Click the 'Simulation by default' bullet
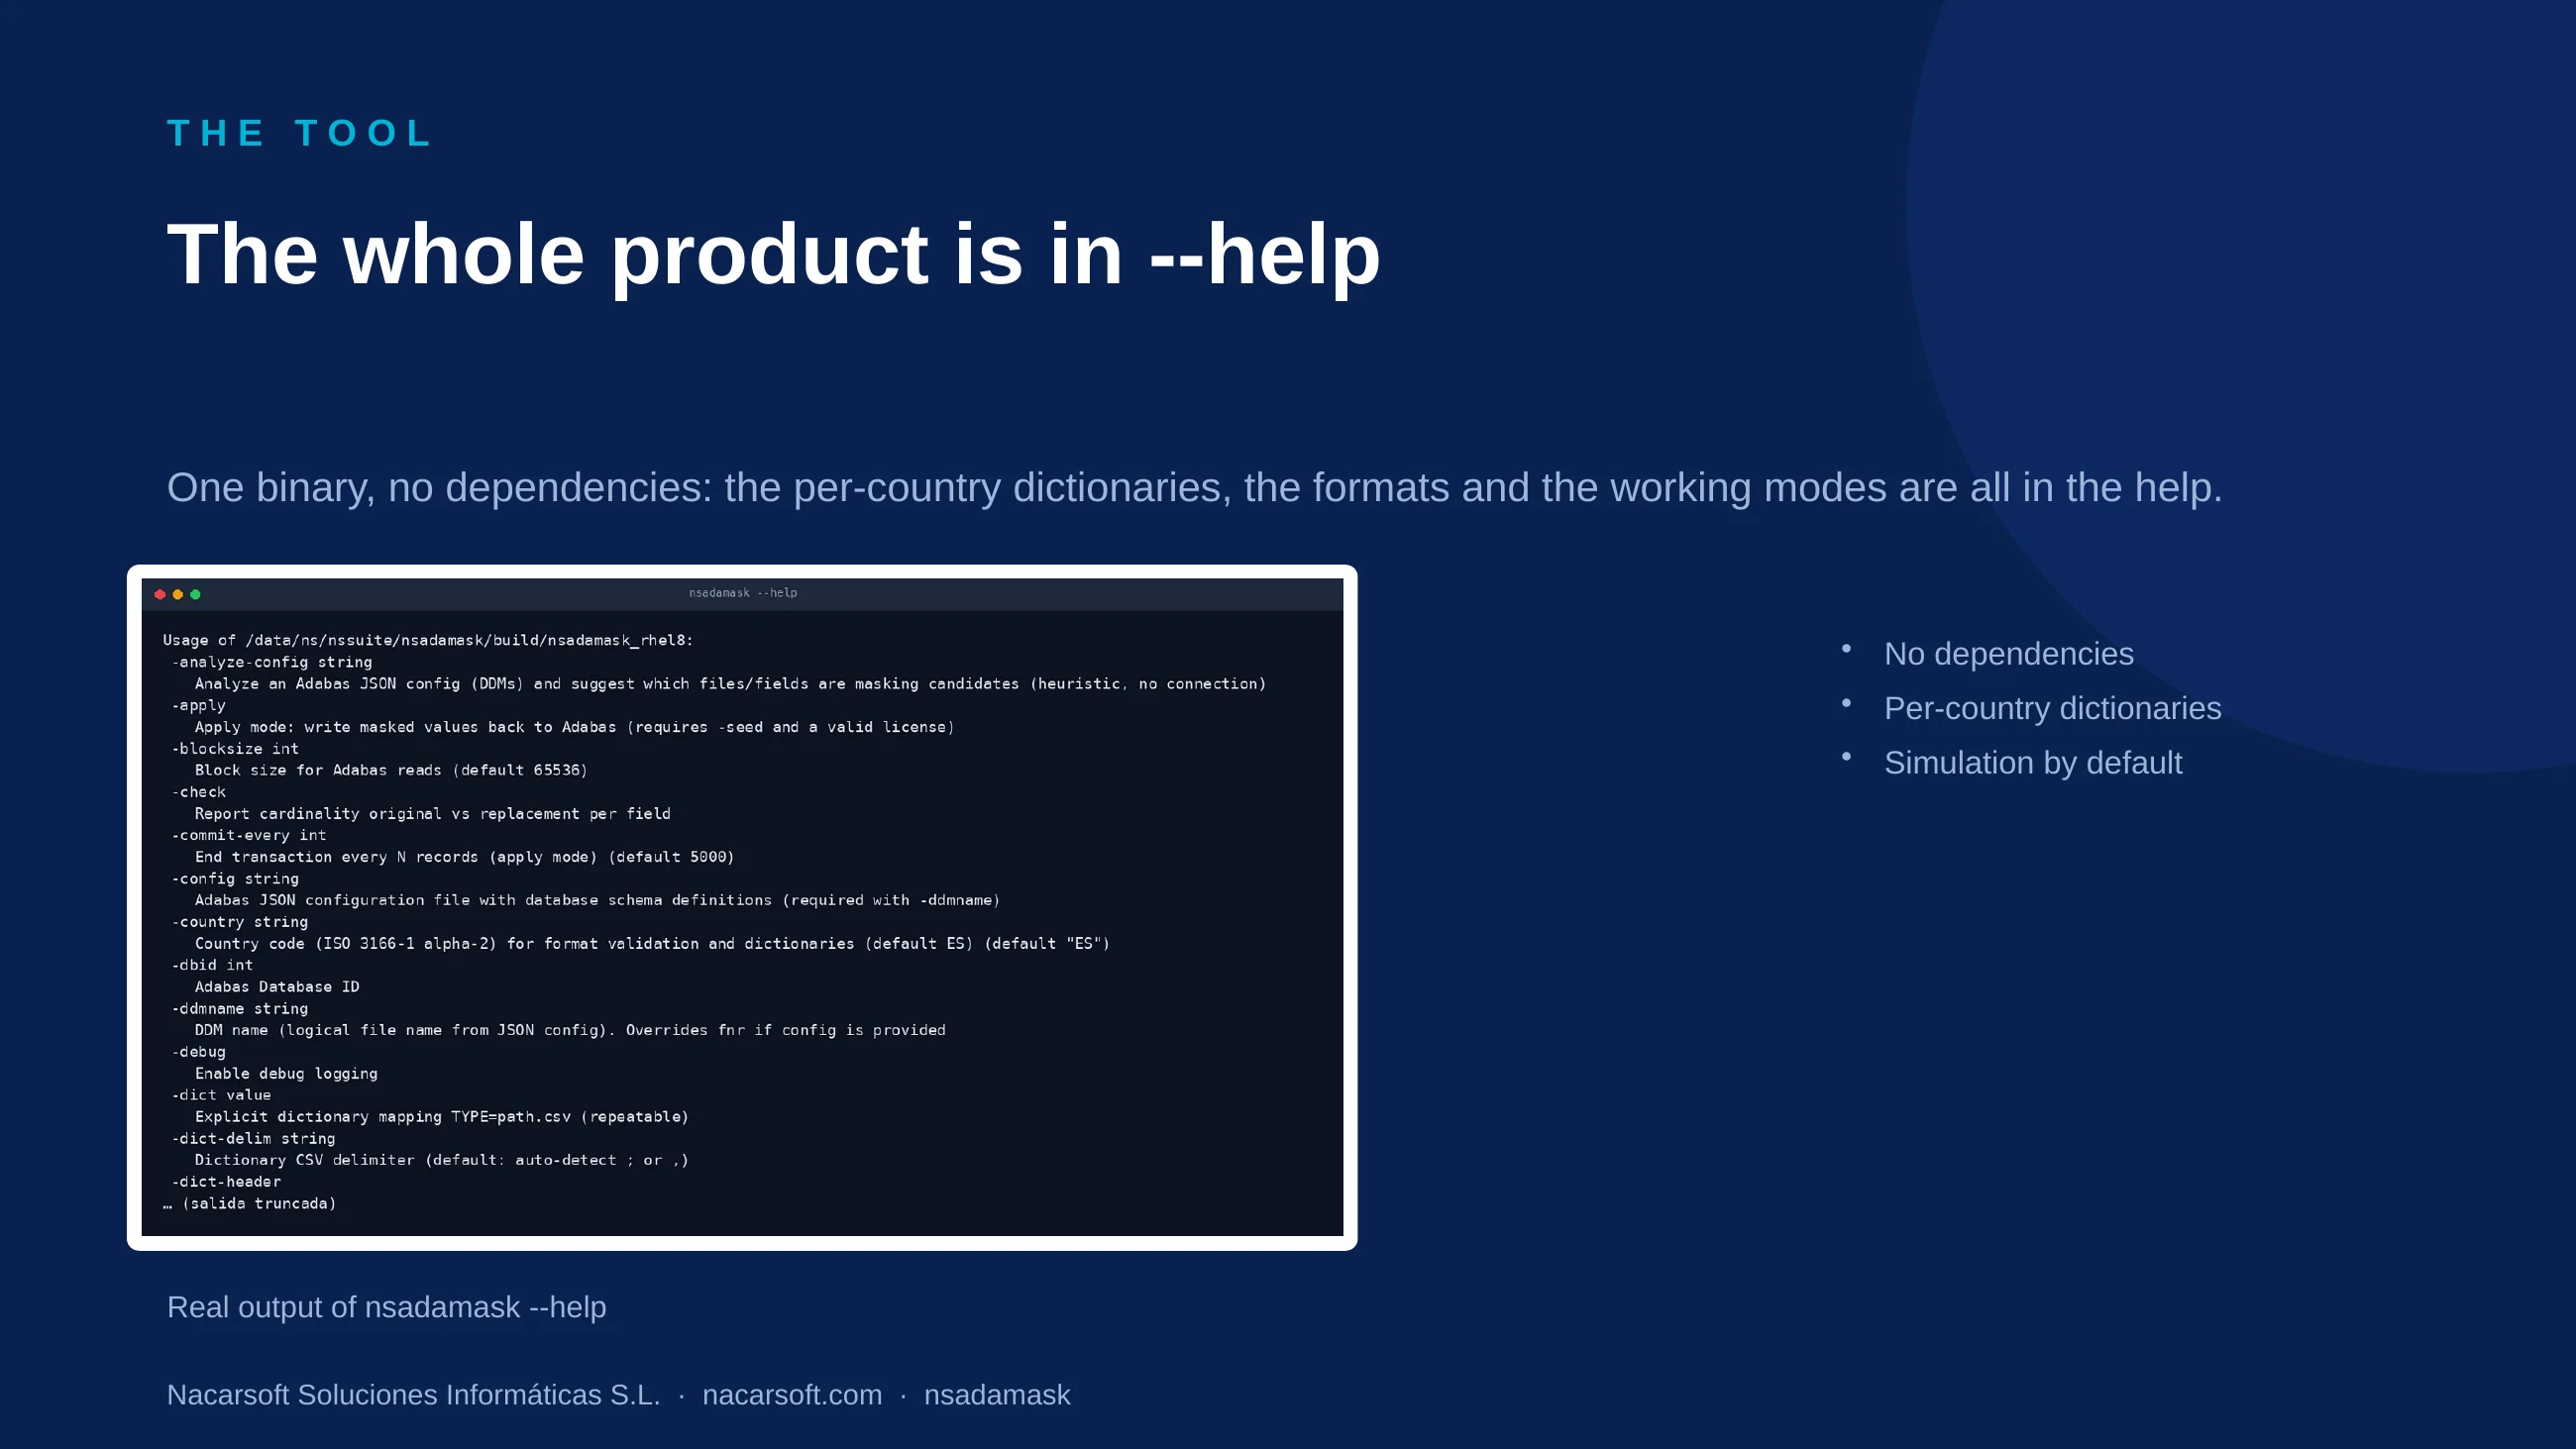2576x1449 pixels. (2032, 763)
